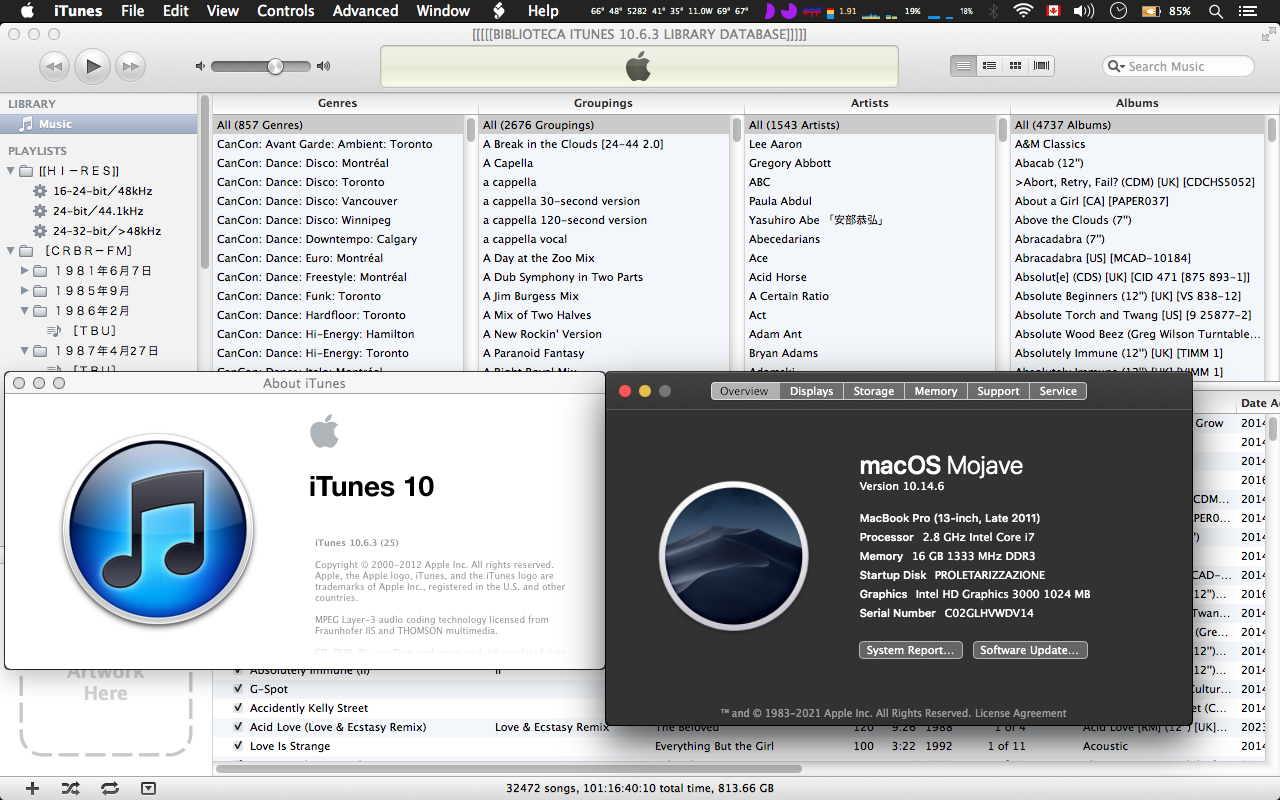1280x800 pixels.
Task: Set the iTunes volume slider position
Action: click(275, 66)
